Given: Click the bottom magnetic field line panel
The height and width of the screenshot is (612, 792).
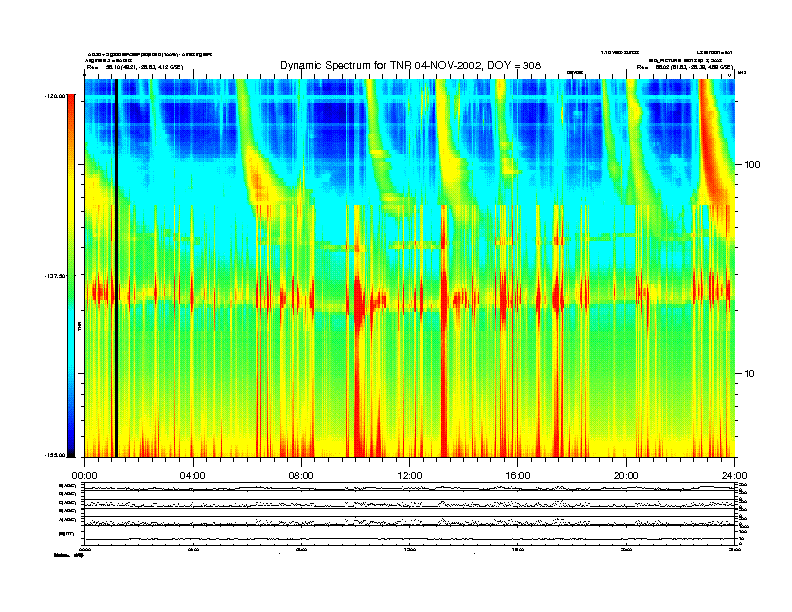Looking at the screenshot, I should click(x=410, y=535).
